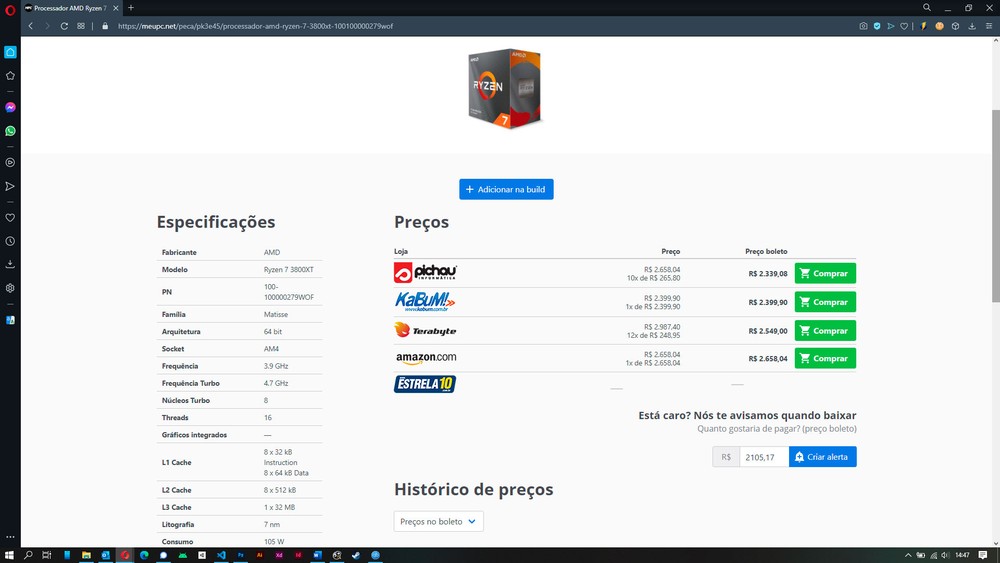This screenshot has width=1000, height=563.
Task: Open the Terabyte store logo
Action: 425,330
